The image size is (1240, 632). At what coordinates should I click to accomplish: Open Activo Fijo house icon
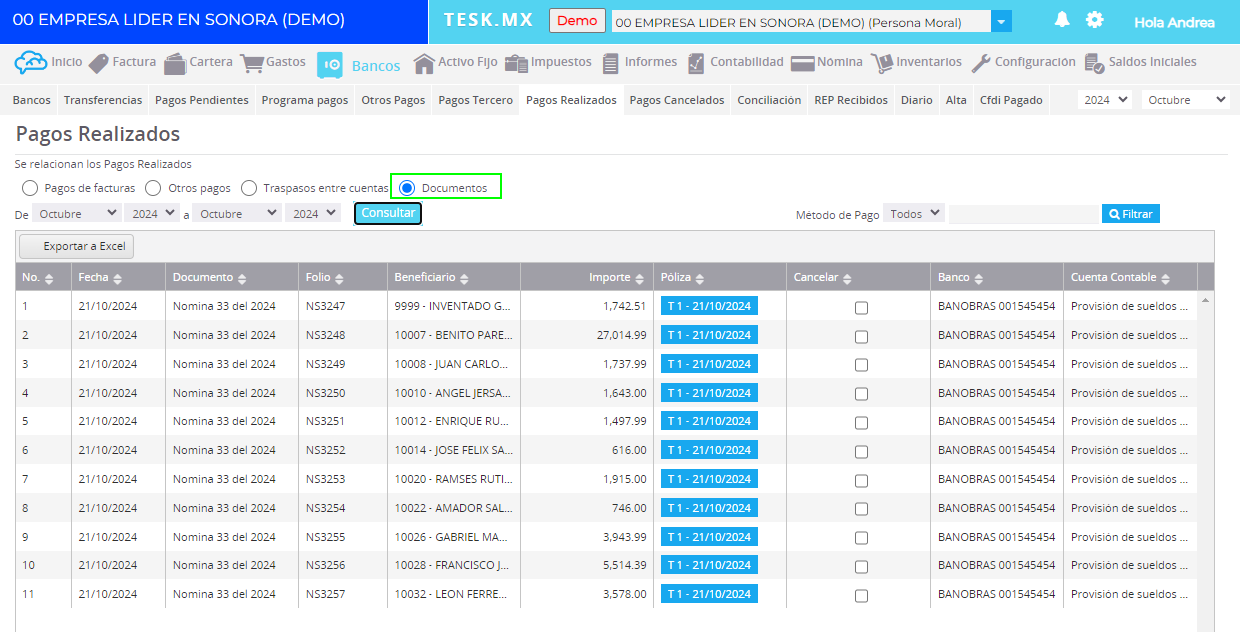[424, 63]
